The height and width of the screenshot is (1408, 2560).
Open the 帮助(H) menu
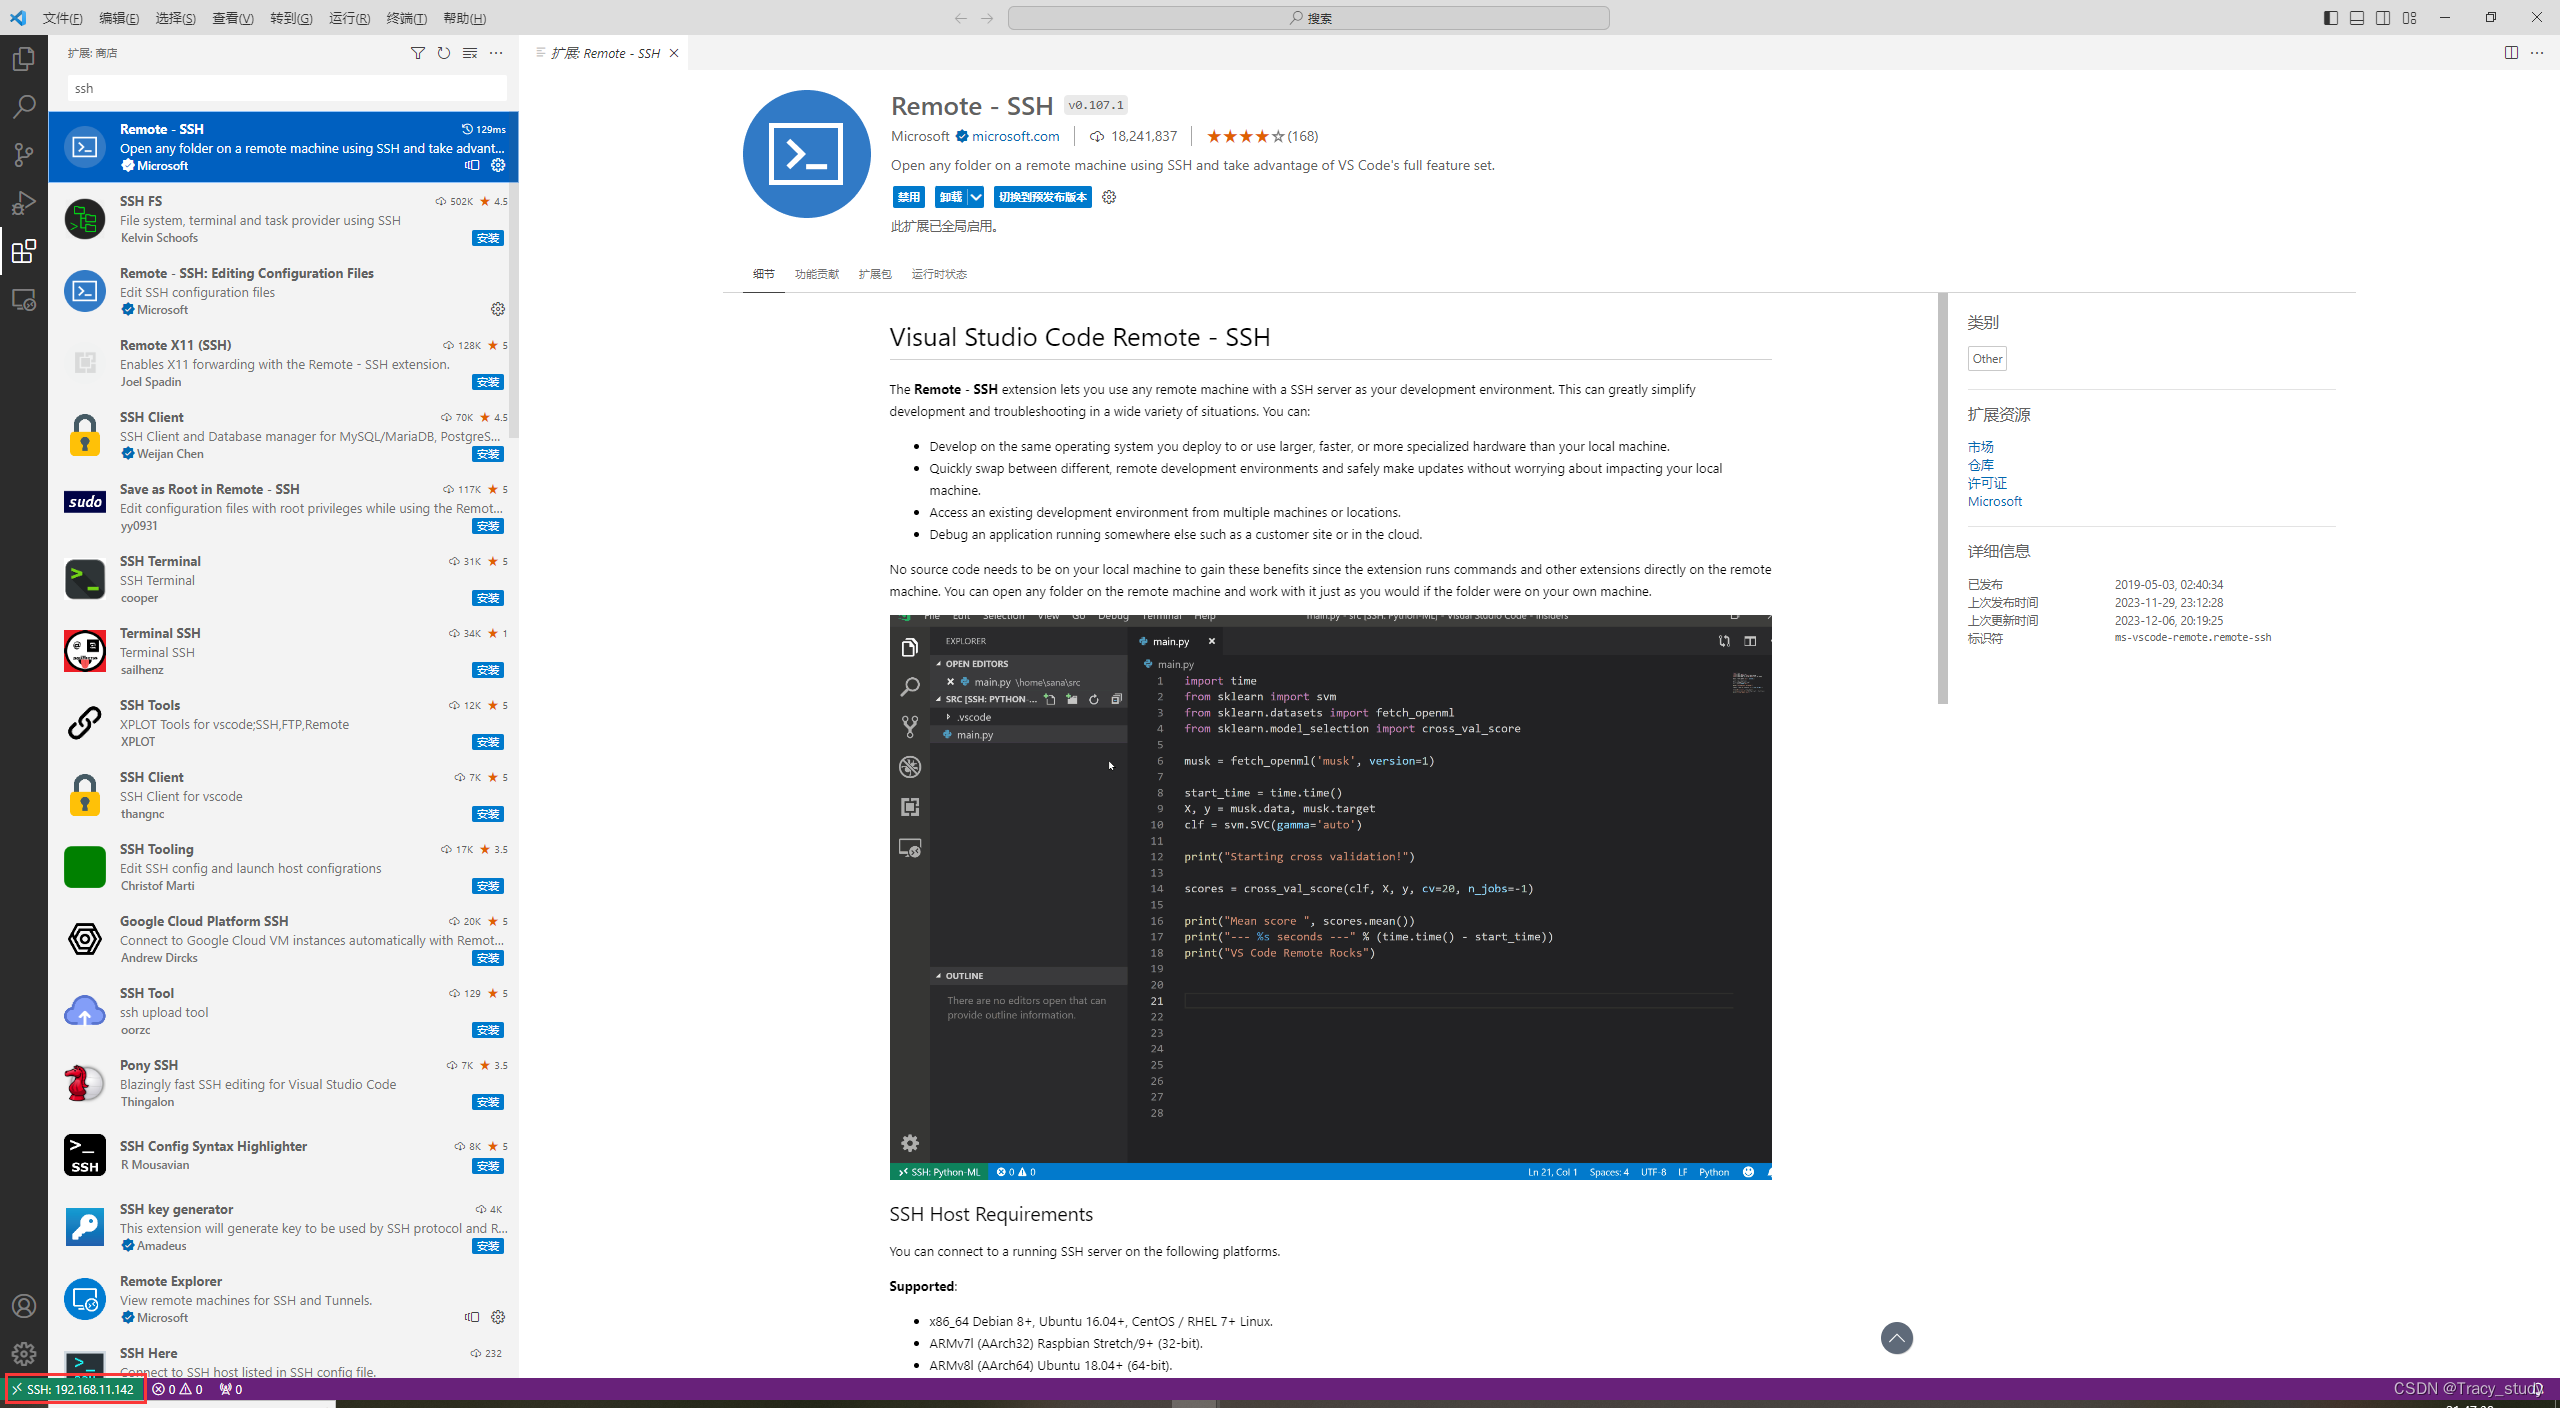pyautogui.click(x=464, y=18)
